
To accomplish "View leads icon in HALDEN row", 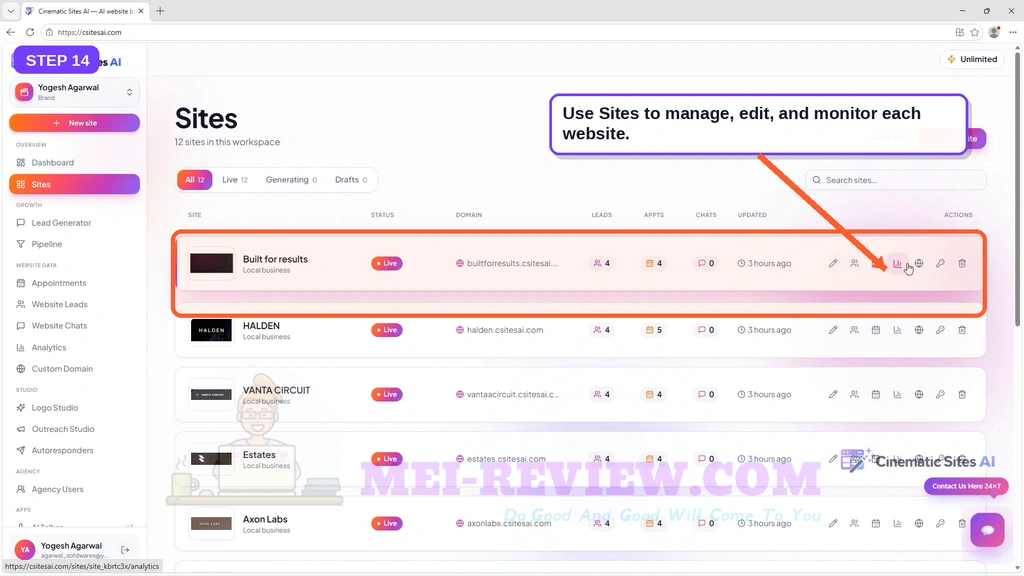I will click(x=854, y=330).
